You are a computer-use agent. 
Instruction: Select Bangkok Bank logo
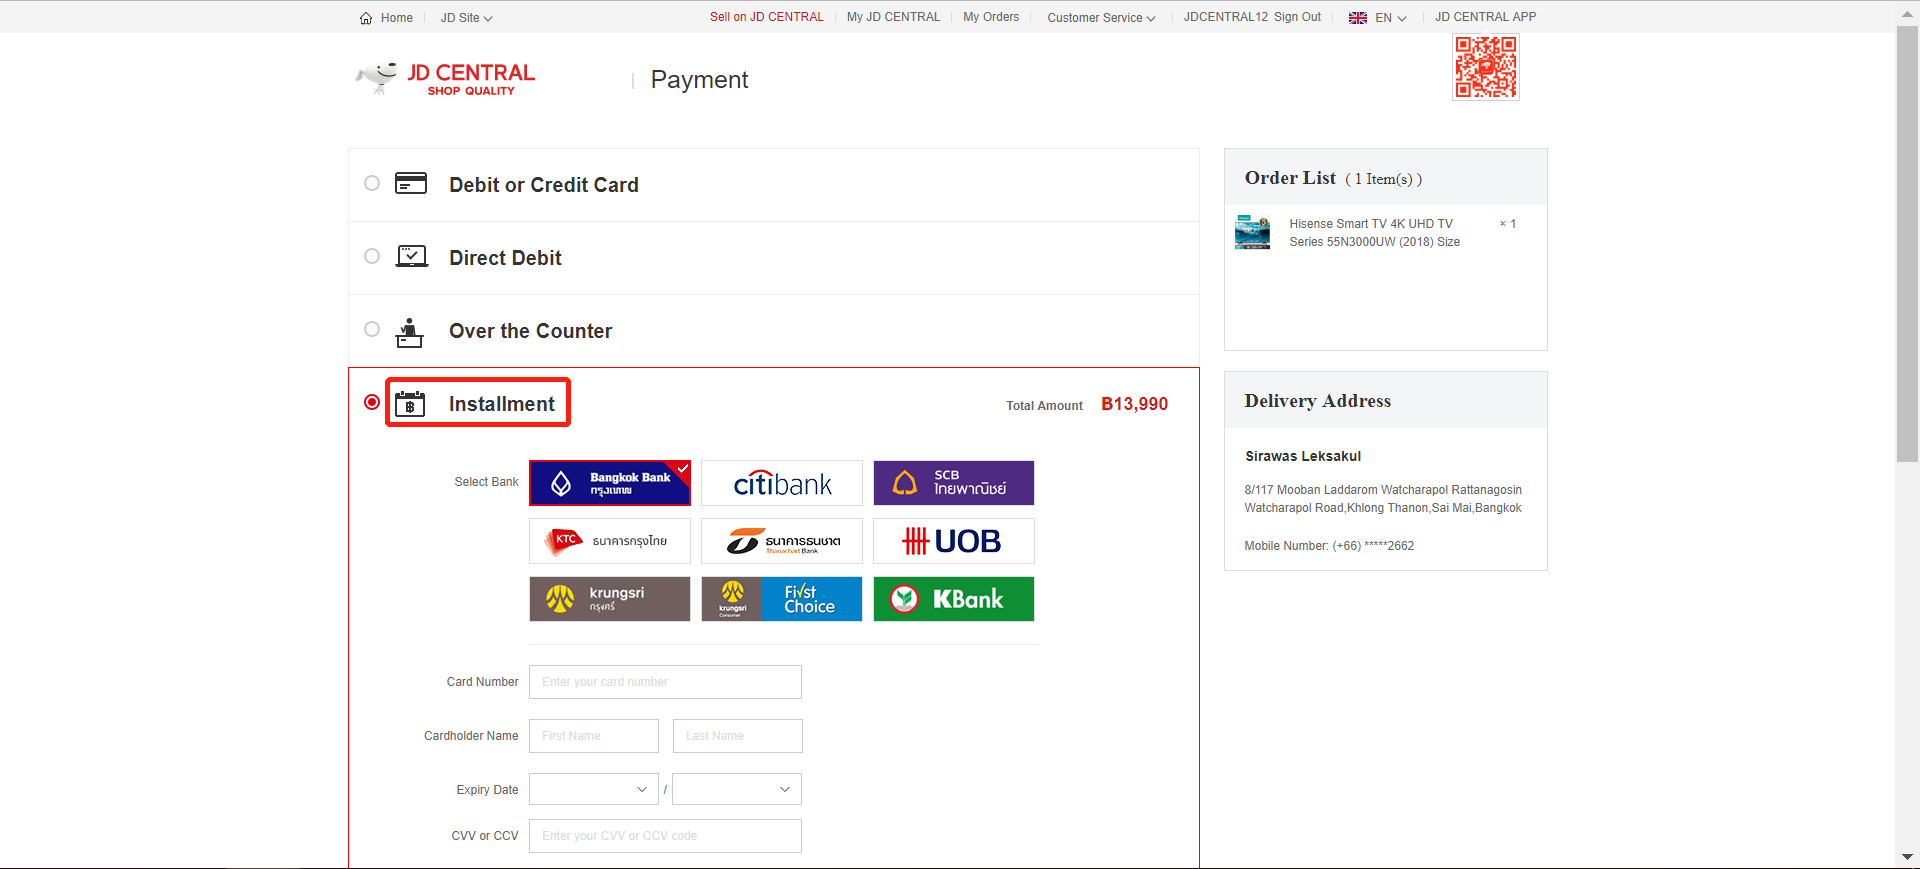610,483
